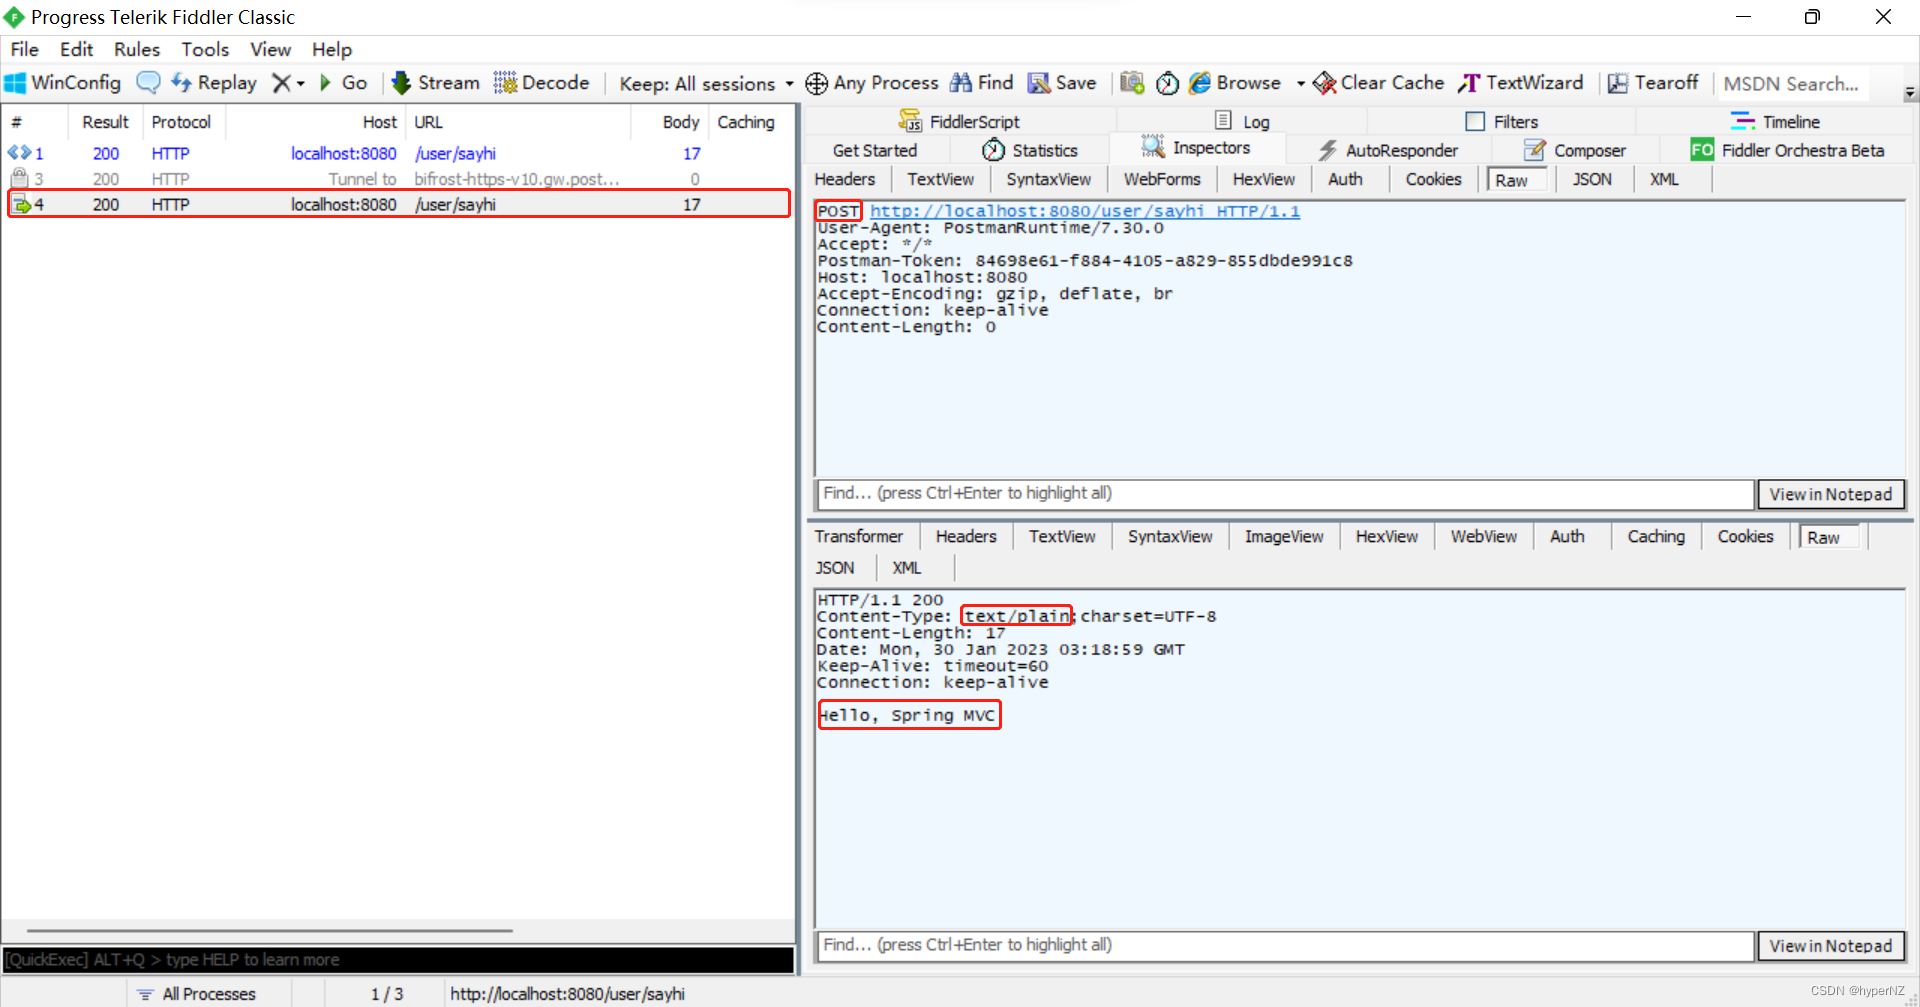Select session 1 in the list
This screenshot has width=1920, height=1007.
398,153
